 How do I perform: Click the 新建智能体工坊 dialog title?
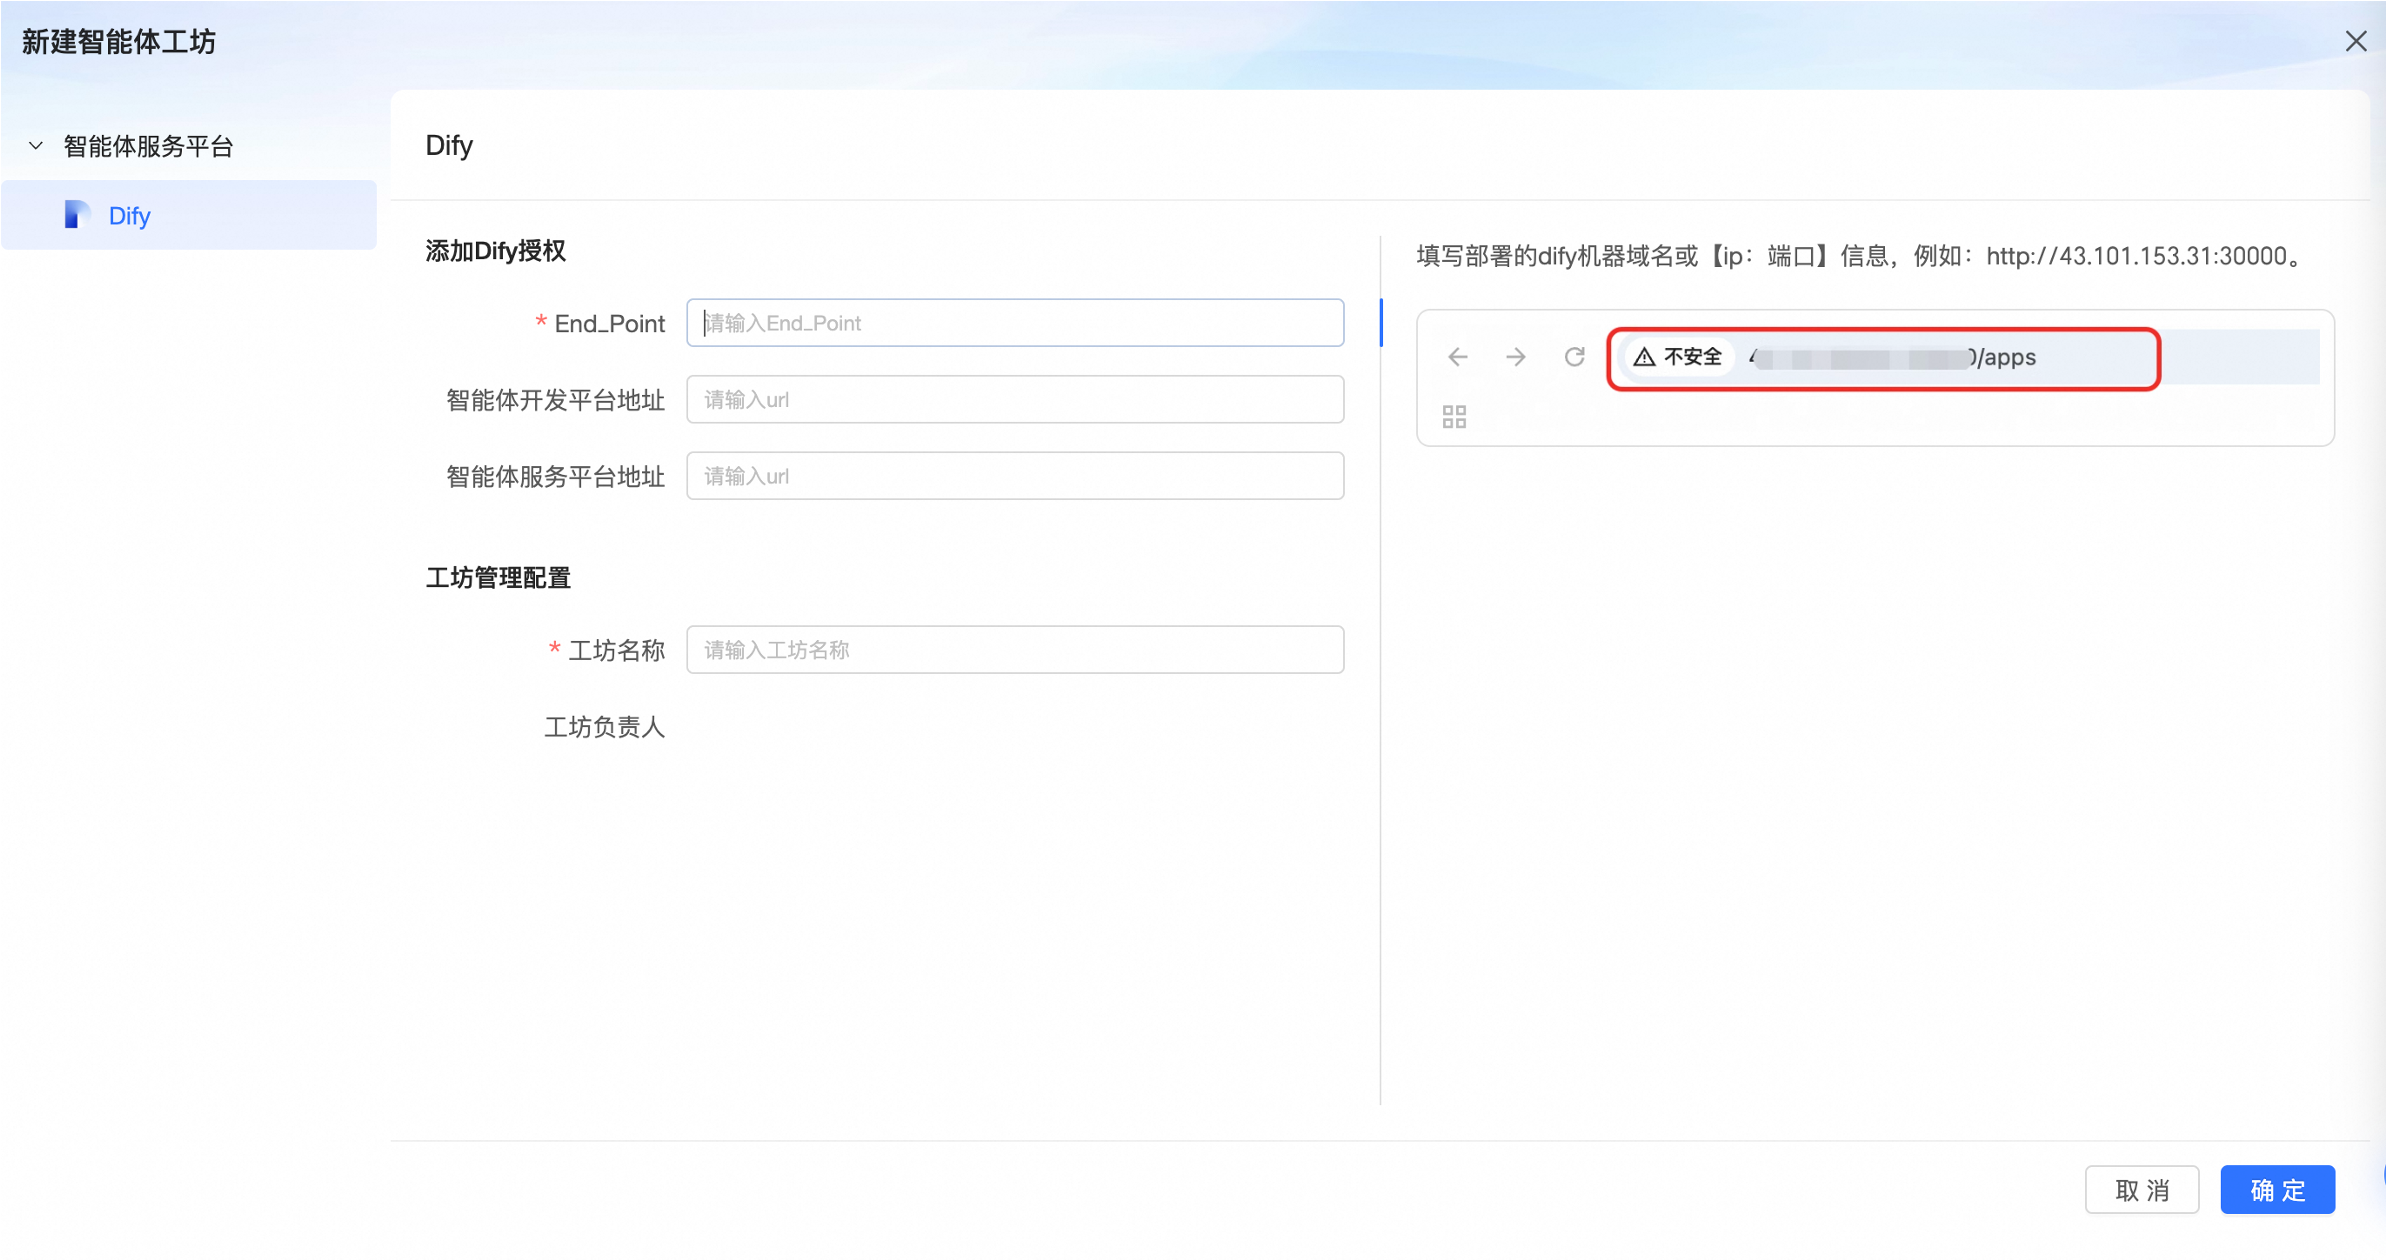click(x=119, y=42)
